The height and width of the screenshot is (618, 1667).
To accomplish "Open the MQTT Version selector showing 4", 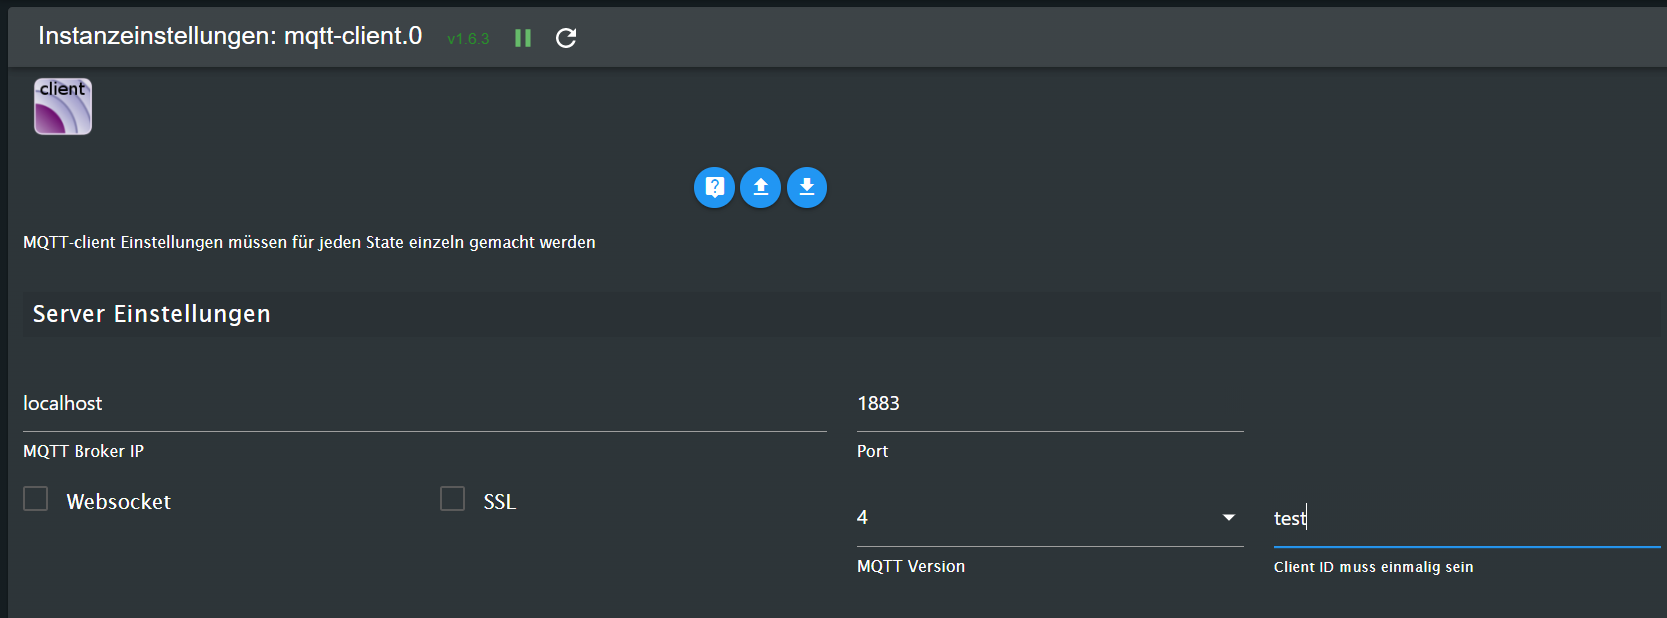I will (1050, 518).
